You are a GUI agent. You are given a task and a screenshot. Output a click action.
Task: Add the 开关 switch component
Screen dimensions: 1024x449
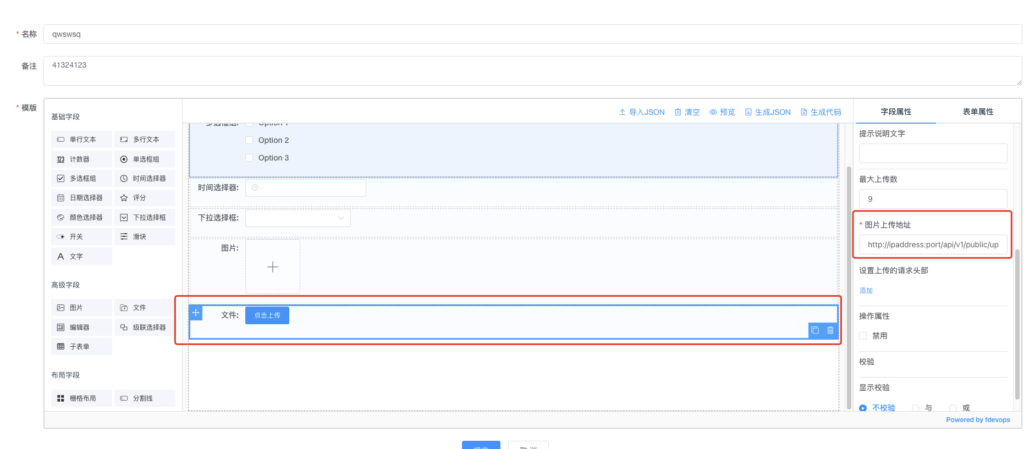[82, 237]
